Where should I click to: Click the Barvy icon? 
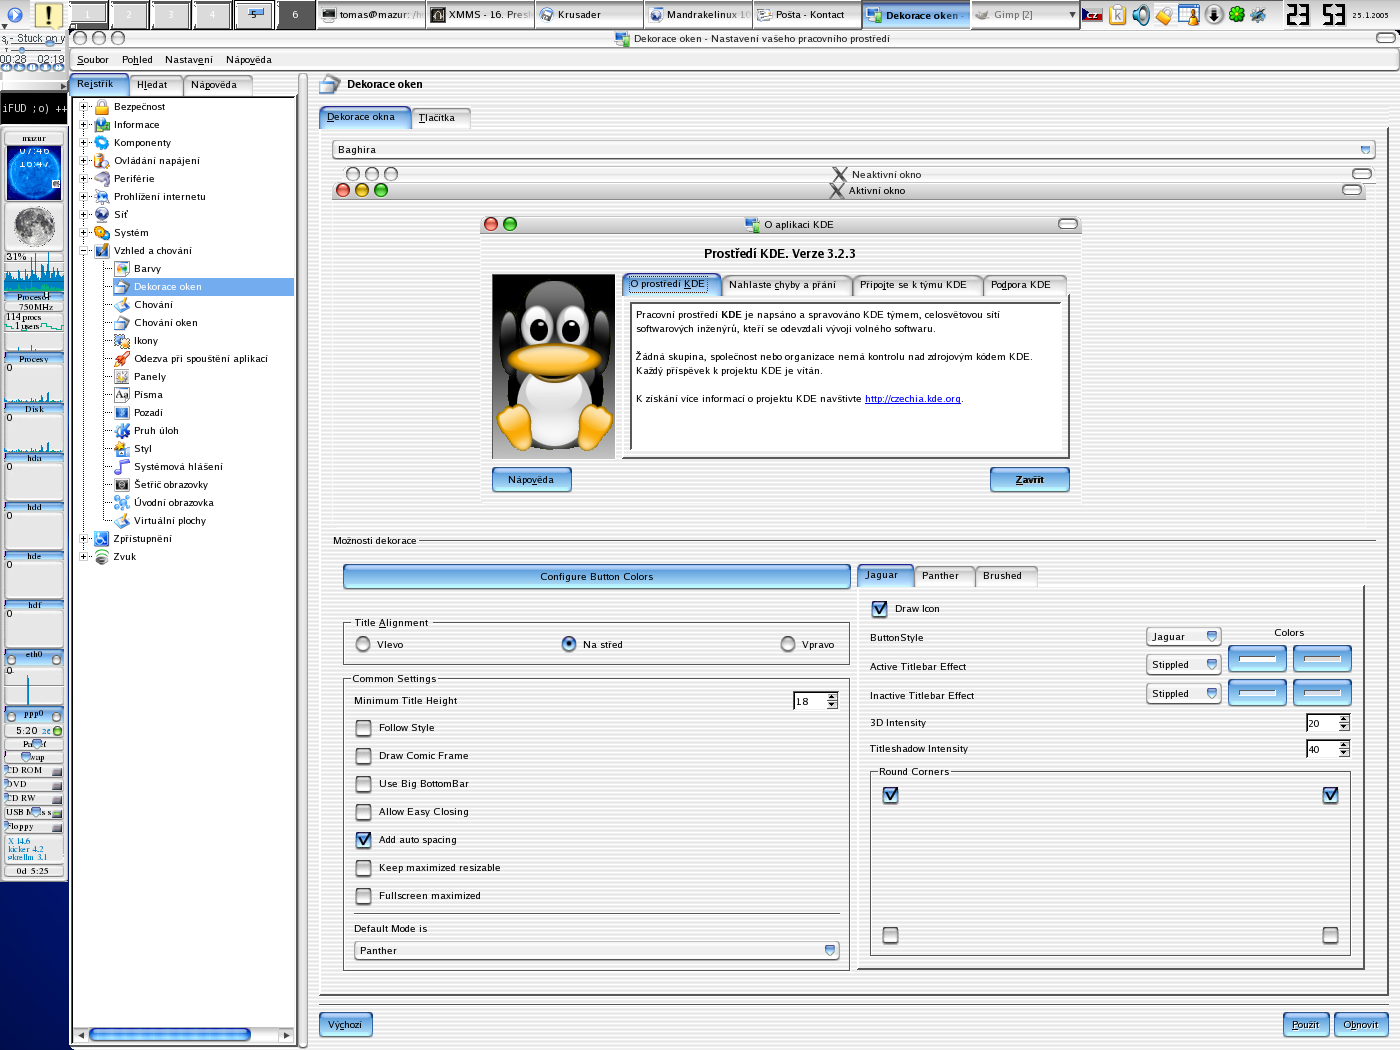(122, 269)
